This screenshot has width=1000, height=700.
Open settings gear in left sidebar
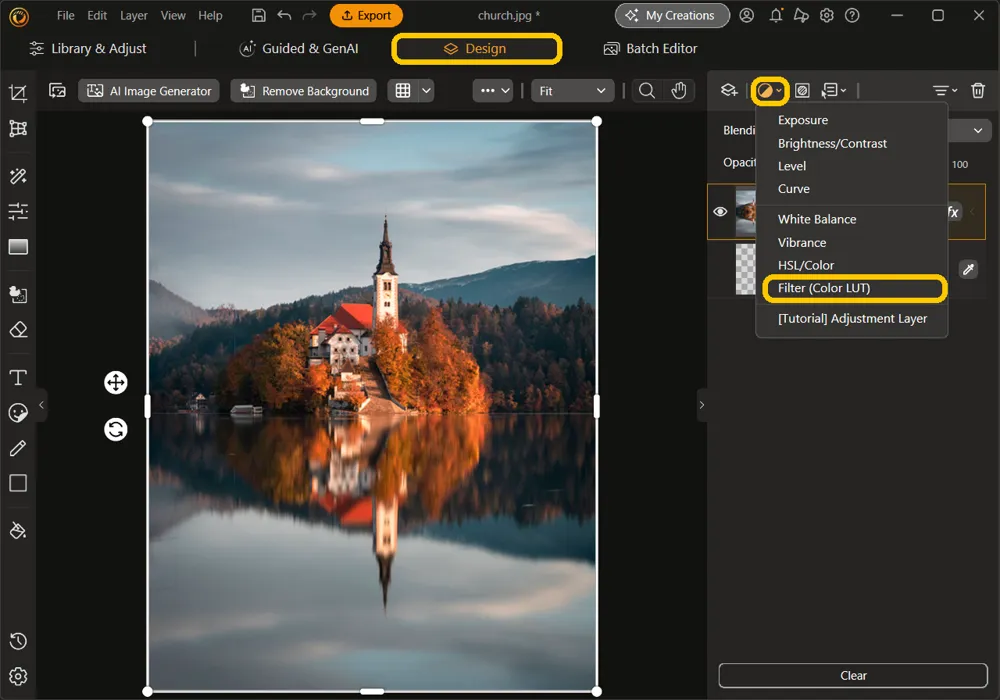click(18, 676)
